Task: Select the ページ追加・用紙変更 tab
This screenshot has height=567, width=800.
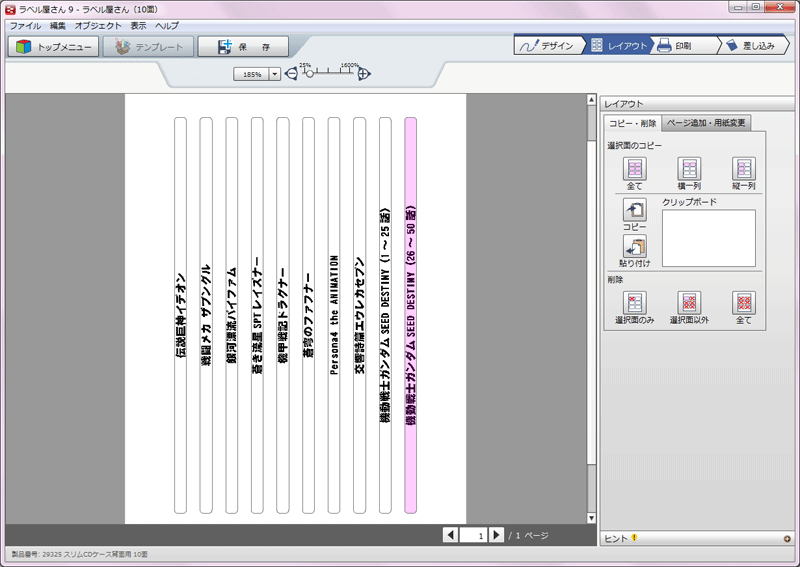Action: pos(706,123)
